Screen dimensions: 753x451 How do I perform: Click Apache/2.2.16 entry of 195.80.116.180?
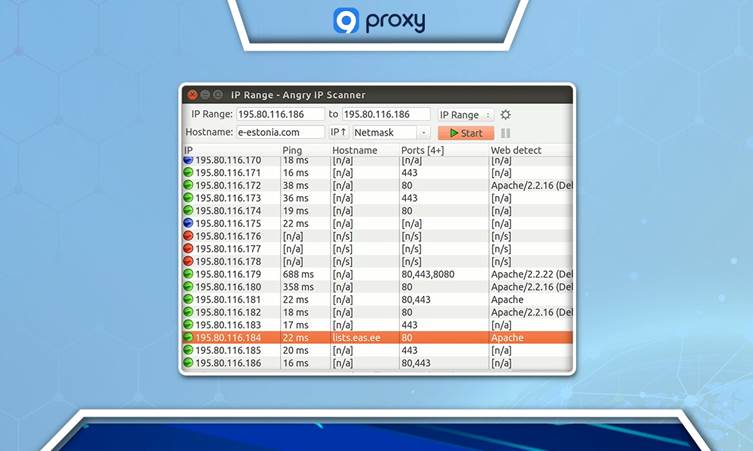click(x=531, y=287)
